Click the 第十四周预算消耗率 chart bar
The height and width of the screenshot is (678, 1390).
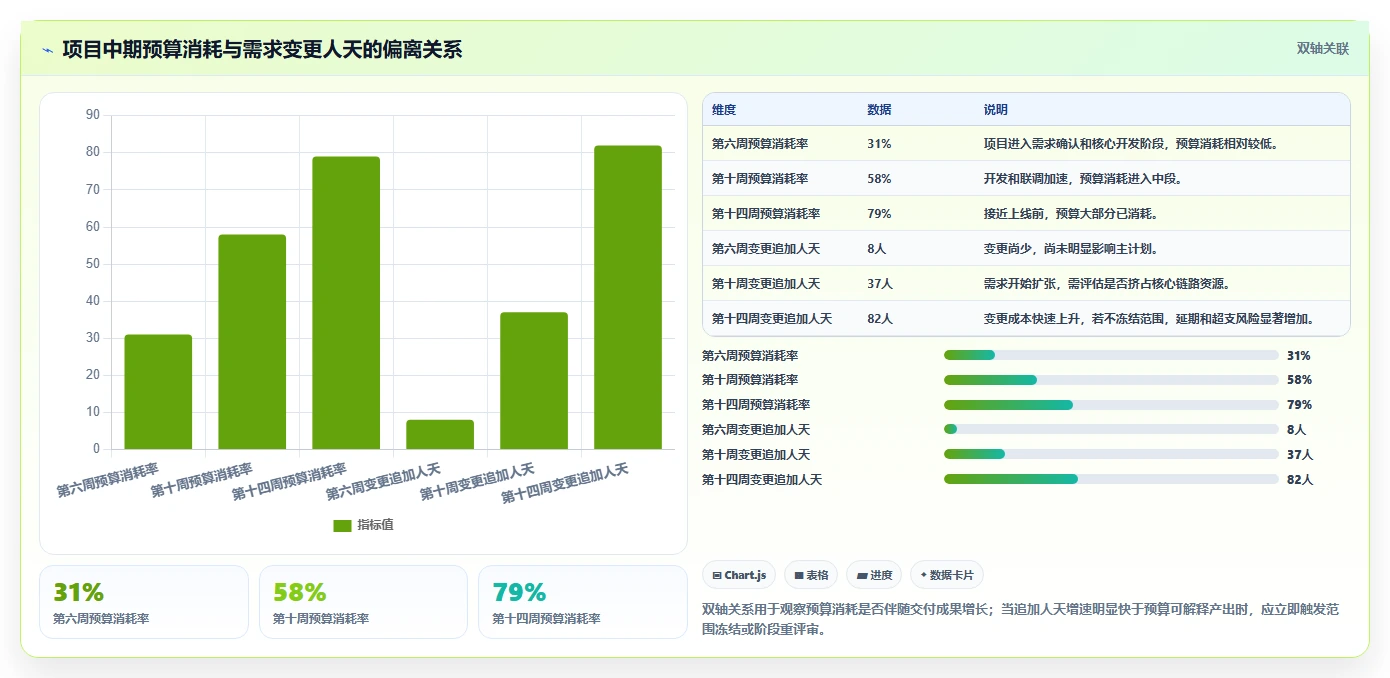346,303
